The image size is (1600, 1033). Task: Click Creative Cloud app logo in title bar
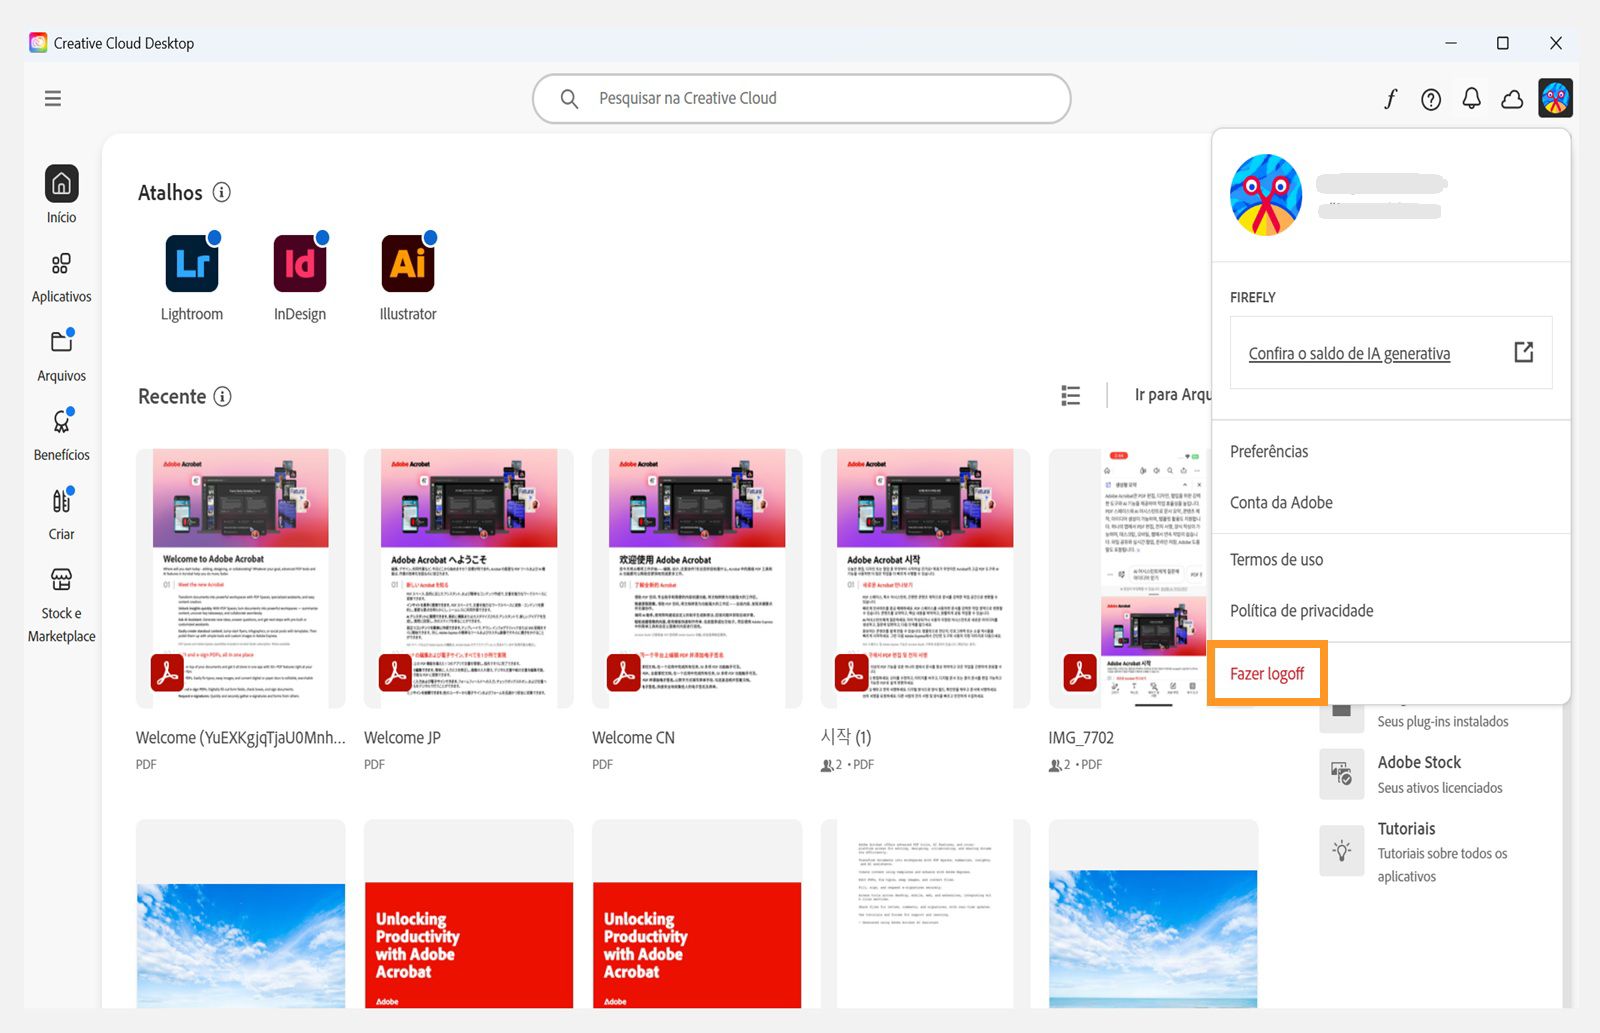click(x=38, y=43)
